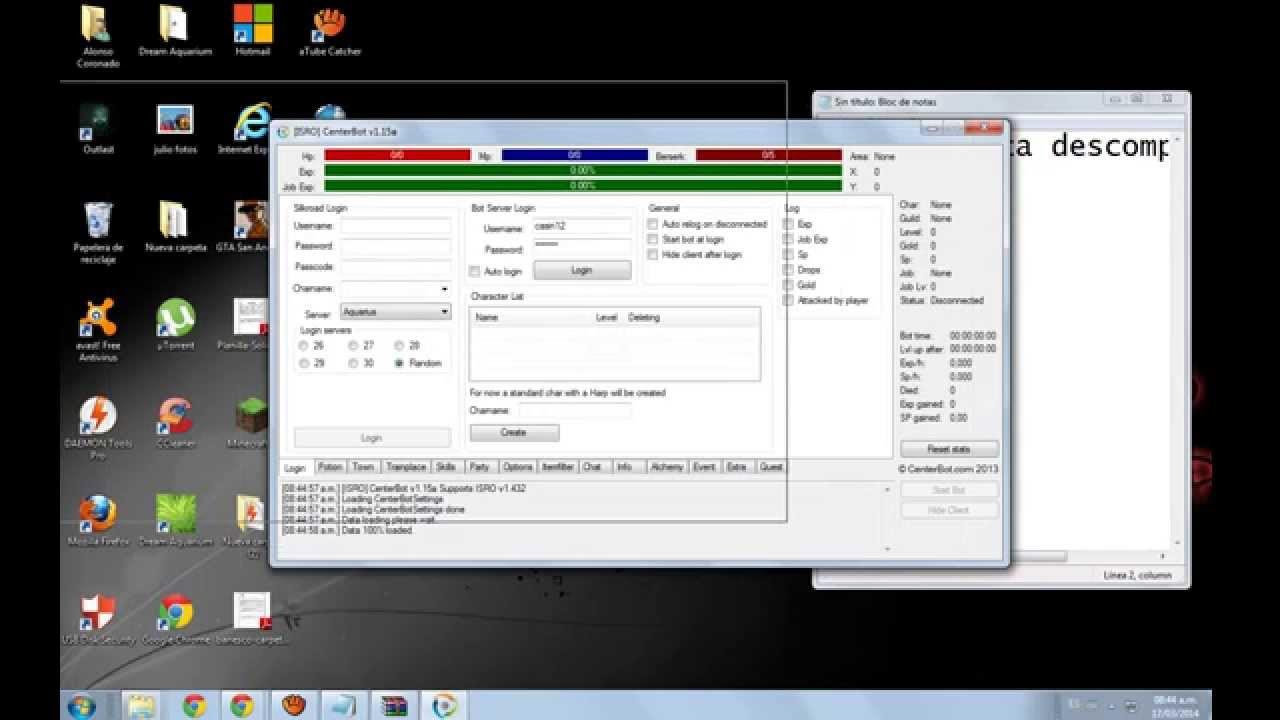Screen dimensions: 1280x720
Task: Click the blue Mp progress bar
Action: [574, 156]
